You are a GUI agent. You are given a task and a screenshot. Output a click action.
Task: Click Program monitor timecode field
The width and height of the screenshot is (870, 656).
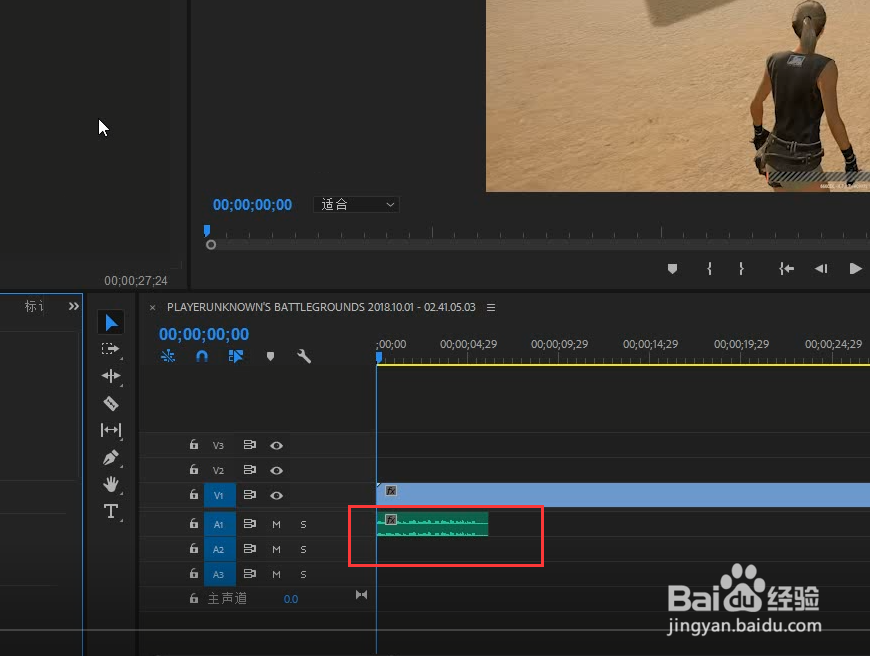(x=252, y=205)
